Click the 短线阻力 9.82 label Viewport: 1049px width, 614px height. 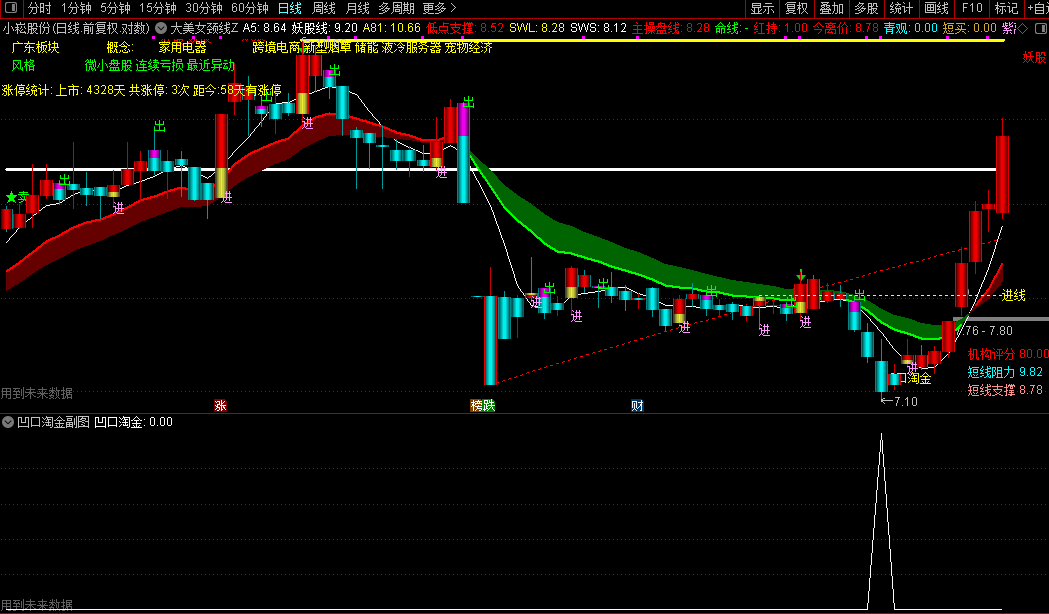1005,372
